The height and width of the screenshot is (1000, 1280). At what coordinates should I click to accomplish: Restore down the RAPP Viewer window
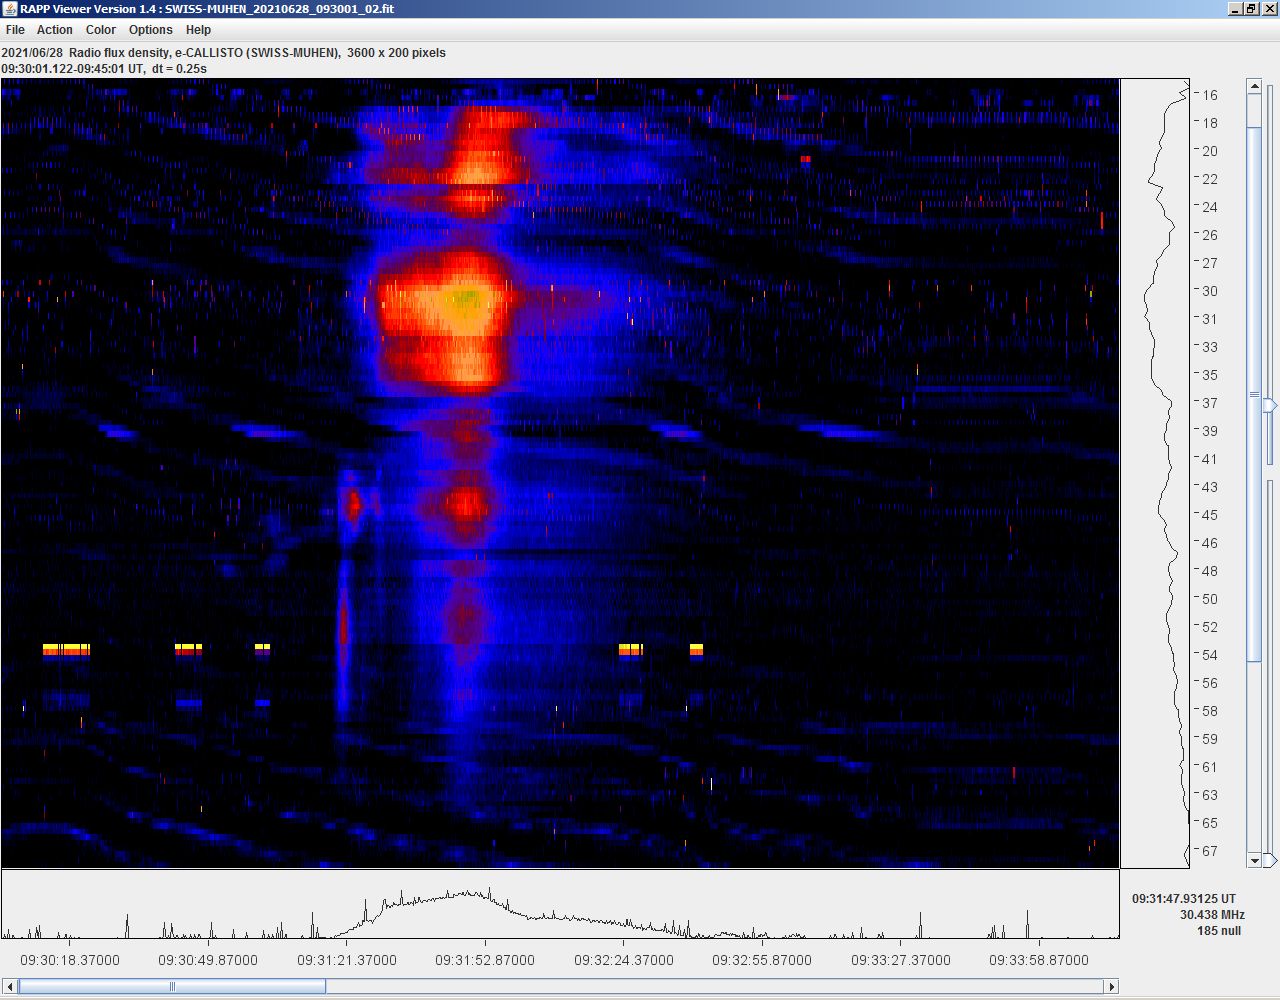(x=1251, y=9)
